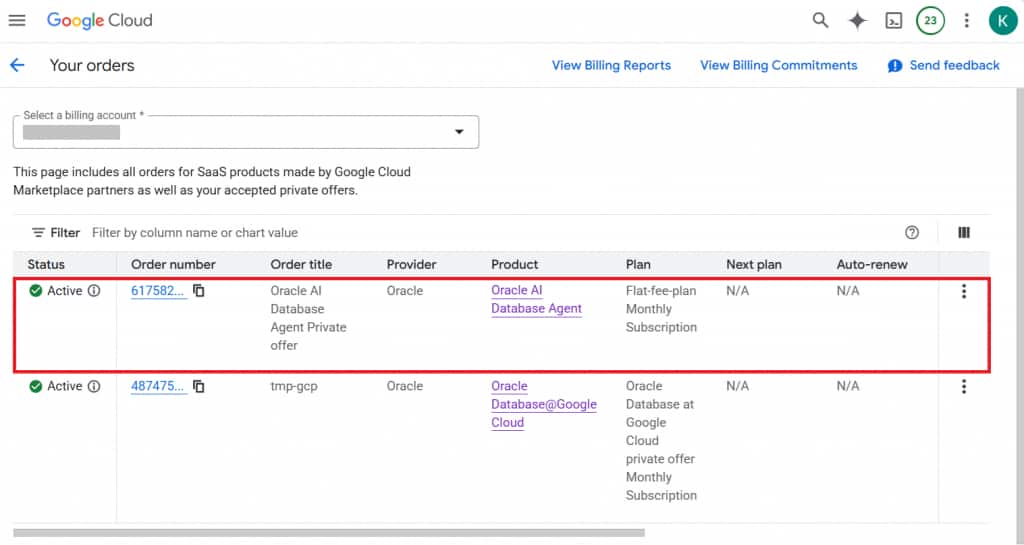Click the Next plan column header
The image size is (1024, 545).
pos(754,264)
